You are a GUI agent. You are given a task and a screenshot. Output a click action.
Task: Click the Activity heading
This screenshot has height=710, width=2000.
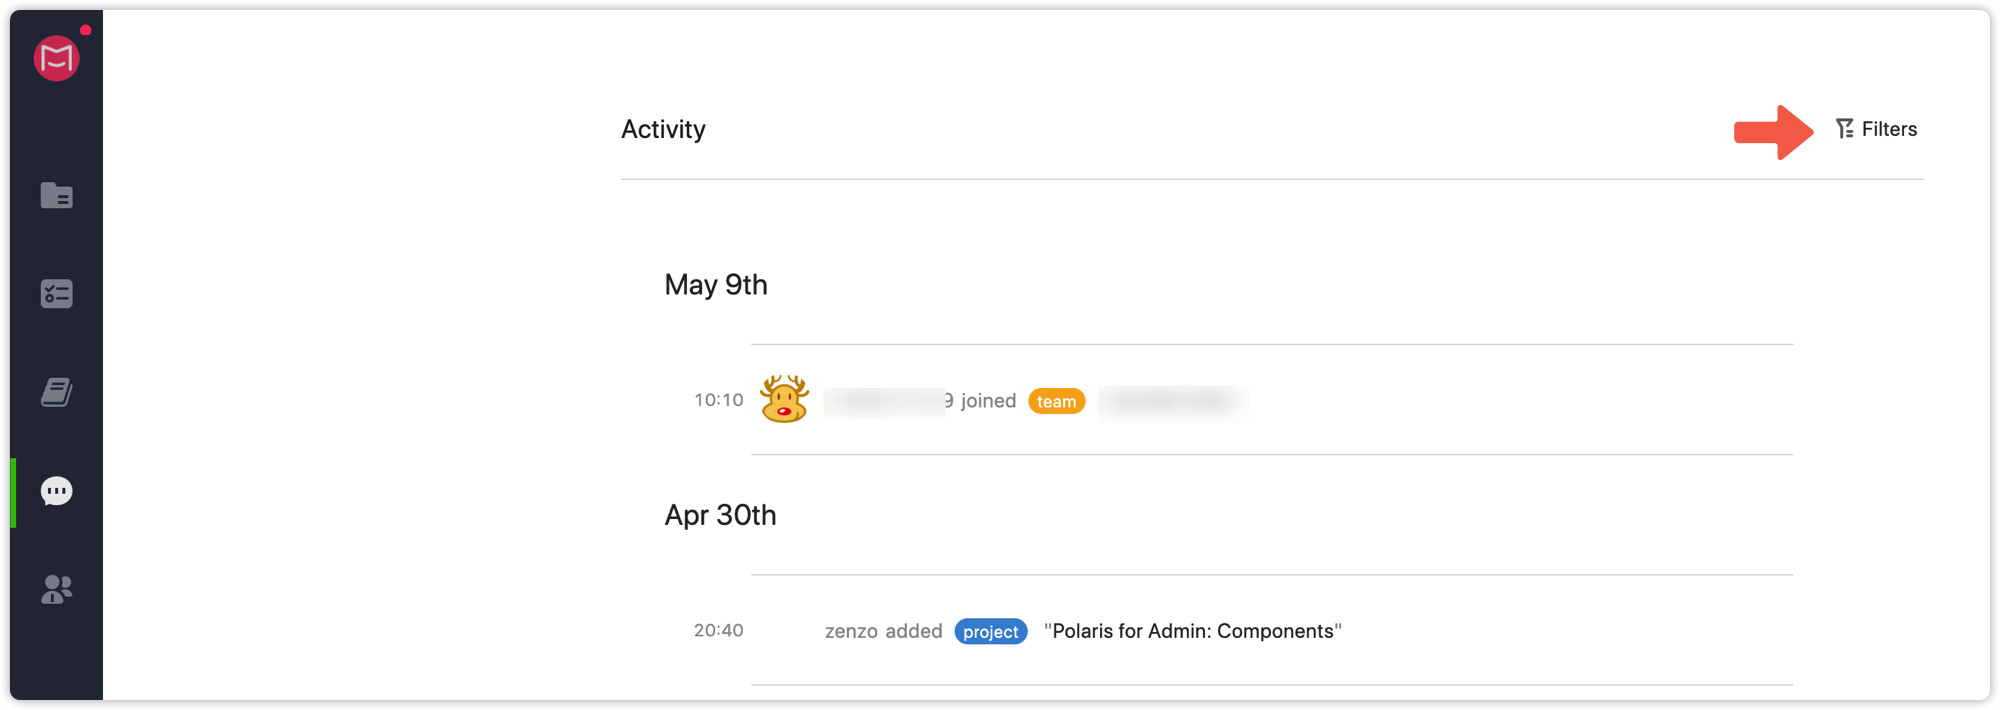click(663, 129)
